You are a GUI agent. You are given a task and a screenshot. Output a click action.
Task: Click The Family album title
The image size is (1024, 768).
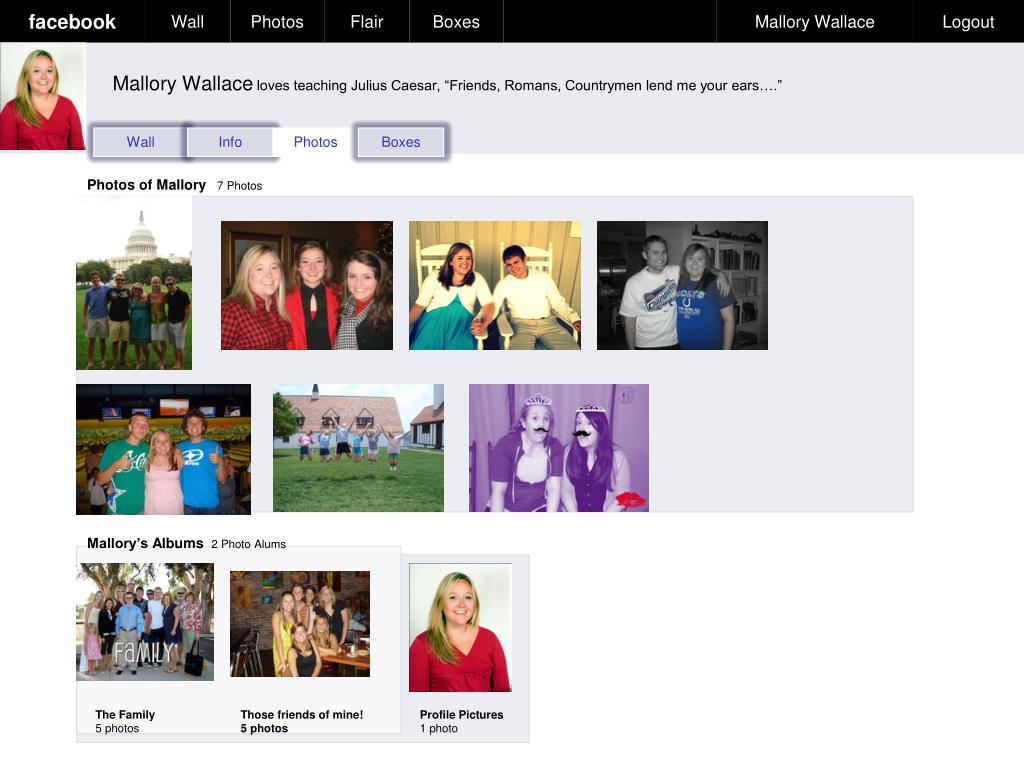click(125, 714)
